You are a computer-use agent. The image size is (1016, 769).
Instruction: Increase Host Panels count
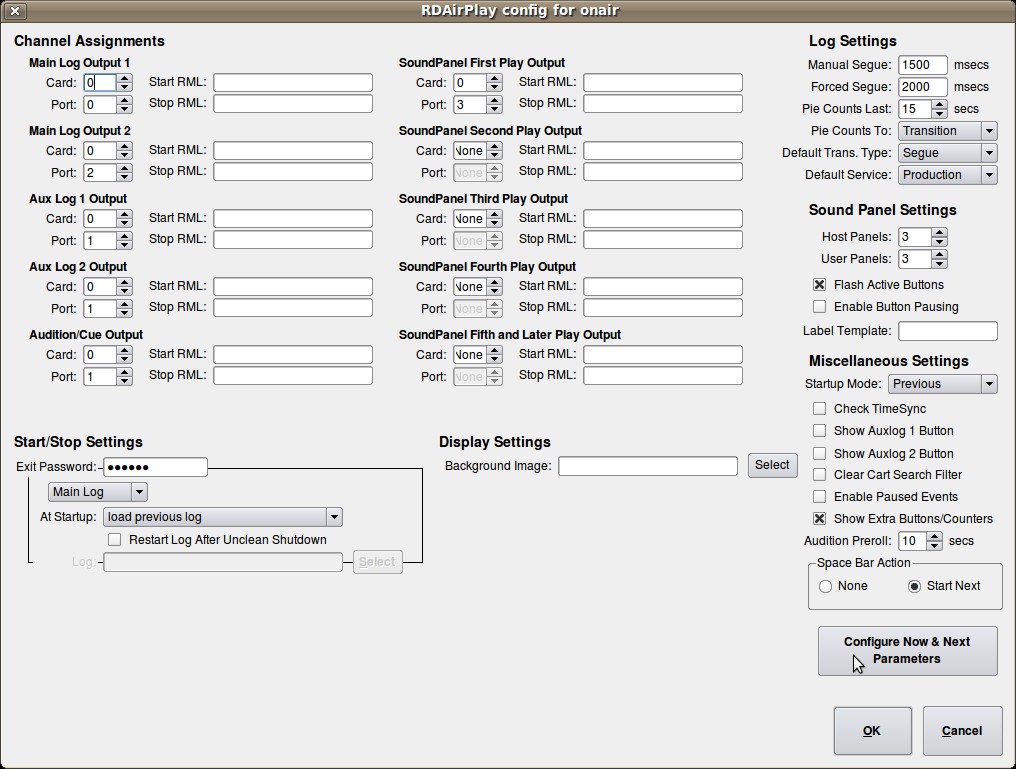[939, 232]
